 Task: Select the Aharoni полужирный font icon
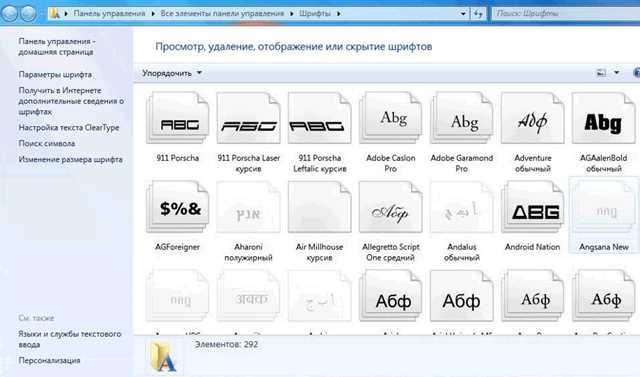point(249,208)
